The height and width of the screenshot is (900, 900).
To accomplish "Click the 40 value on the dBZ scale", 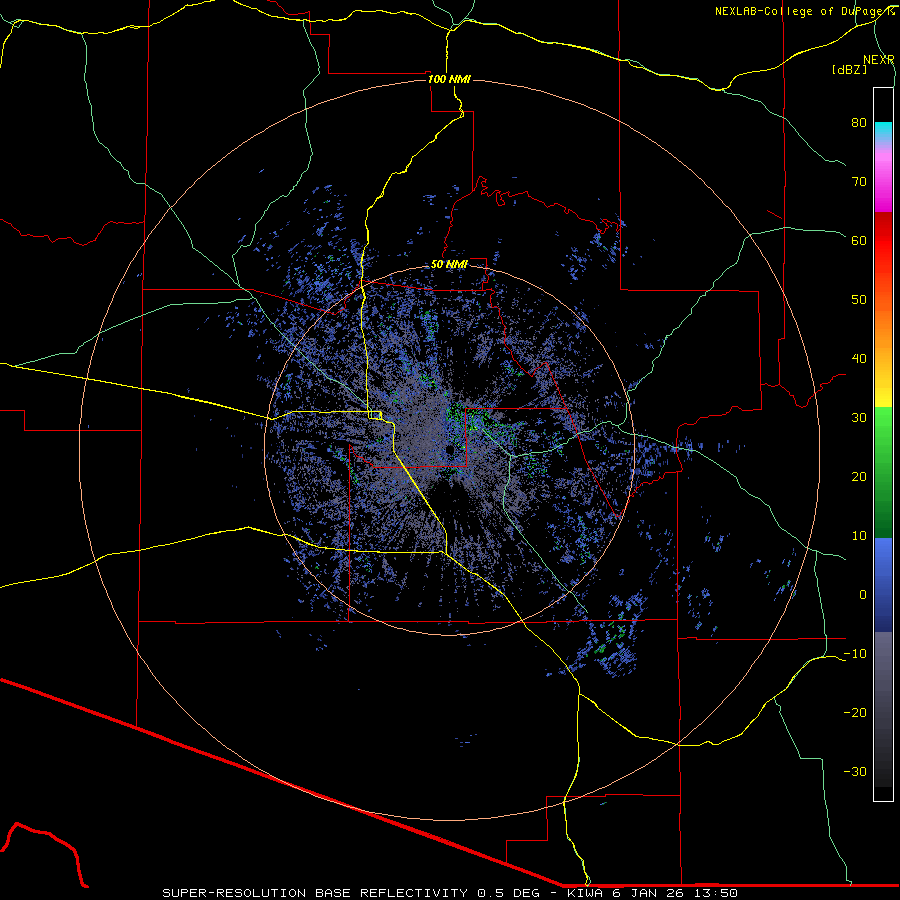I will [859, 359].
